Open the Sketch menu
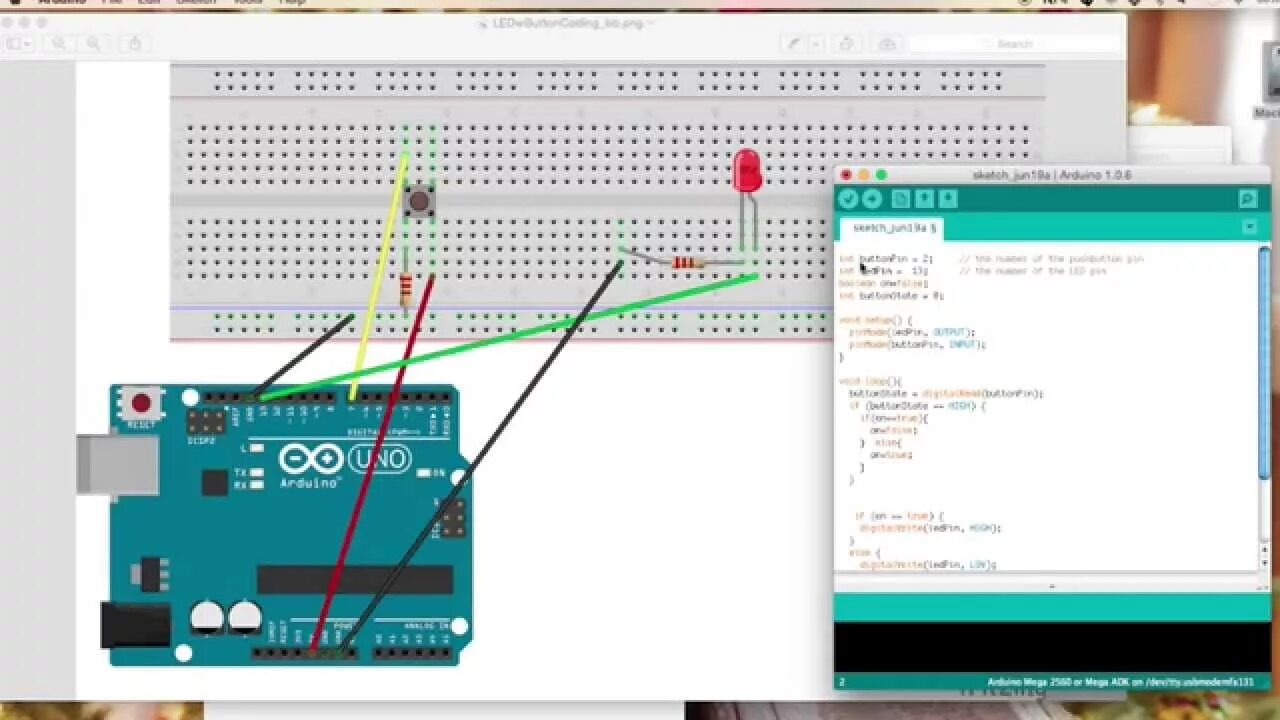 [196, 3]
